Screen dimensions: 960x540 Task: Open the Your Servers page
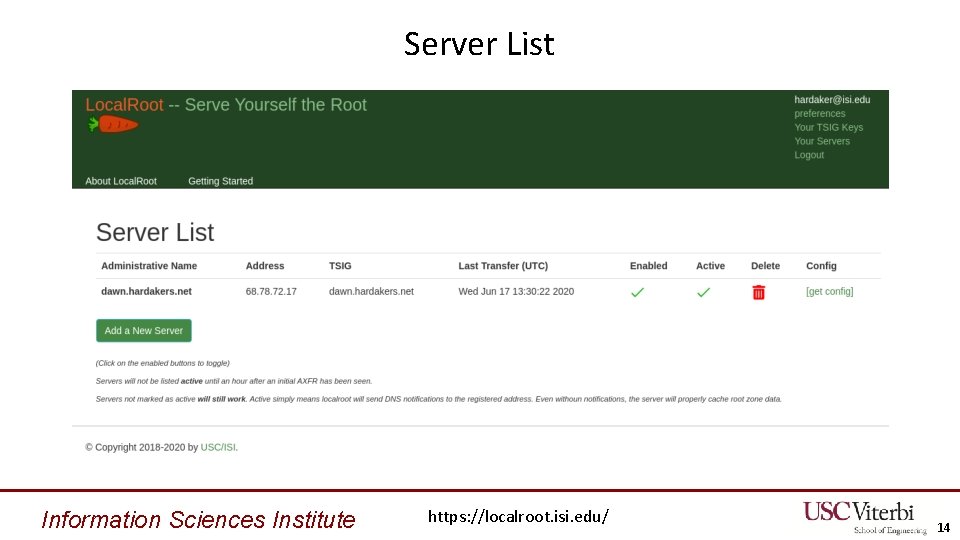coord(822,141)
